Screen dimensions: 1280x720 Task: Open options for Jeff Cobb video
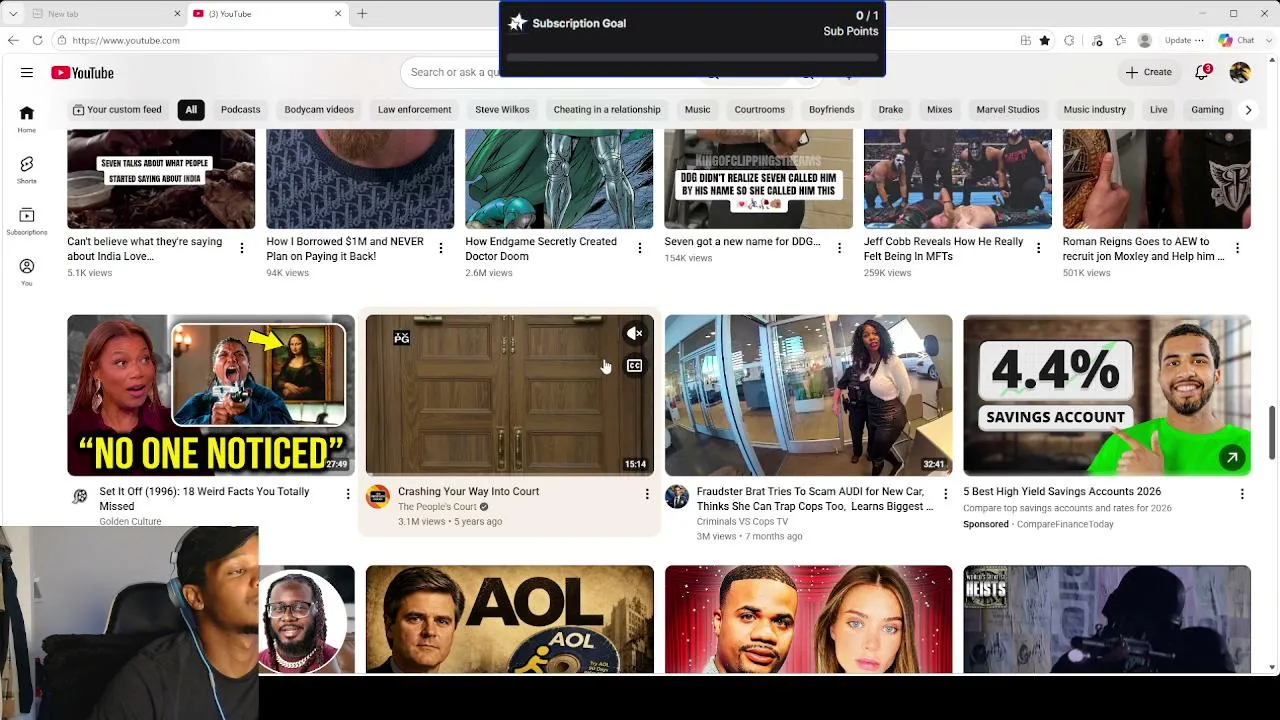coord(1038,248)
